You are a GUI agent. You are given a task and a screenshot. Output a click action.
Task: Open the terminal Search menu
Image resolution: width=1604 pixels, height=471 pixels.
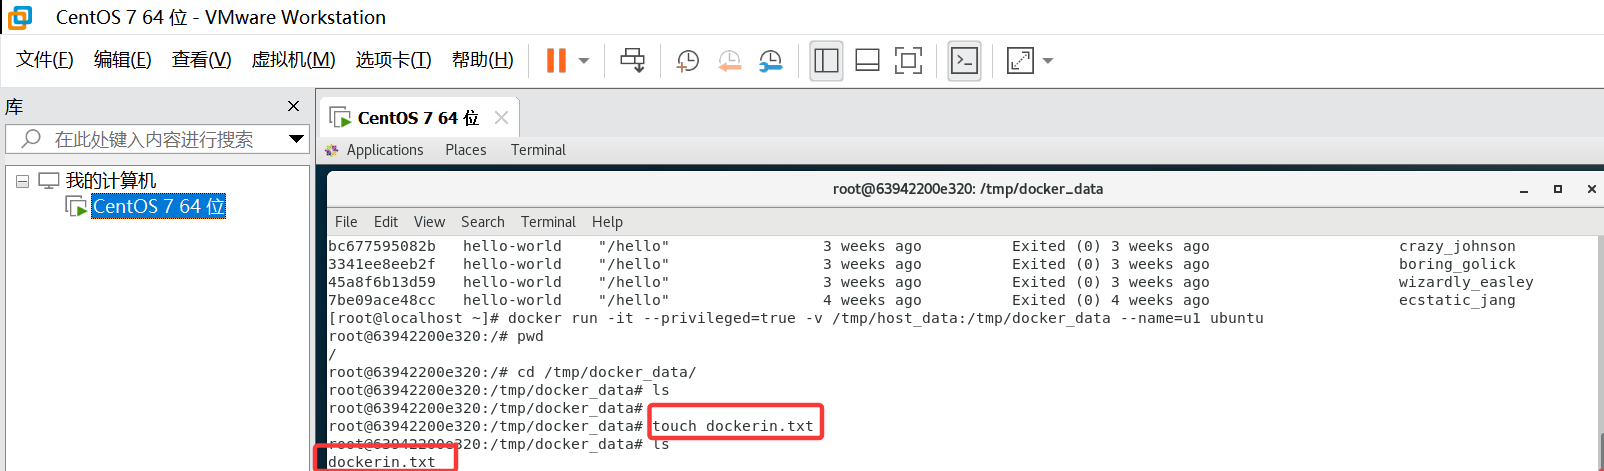point(483,222)
